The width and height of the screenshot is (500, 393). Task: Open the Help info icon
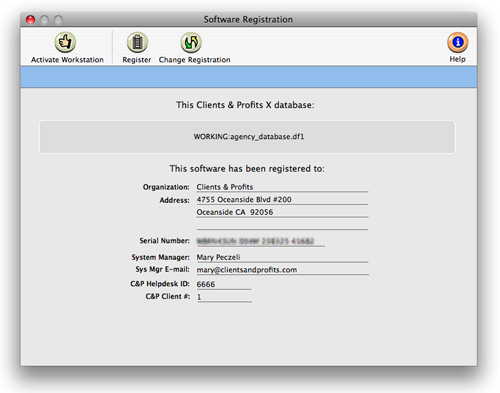[x=458, y=42]
